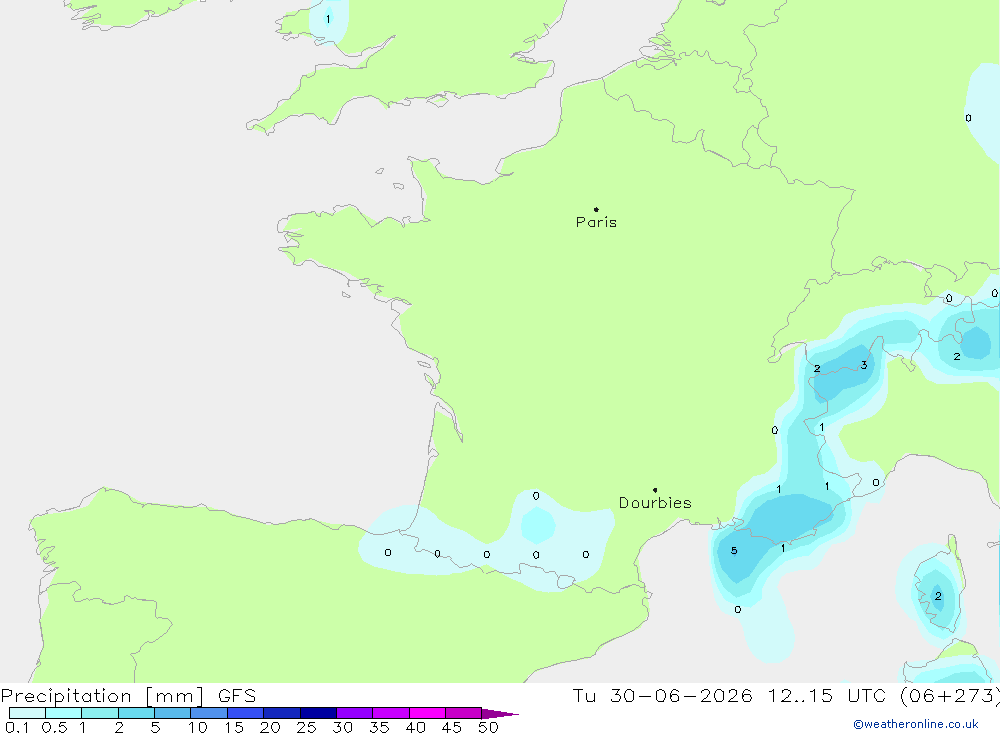Pick the 0.5–1 mm legend swatch

(x=64, y=713)
